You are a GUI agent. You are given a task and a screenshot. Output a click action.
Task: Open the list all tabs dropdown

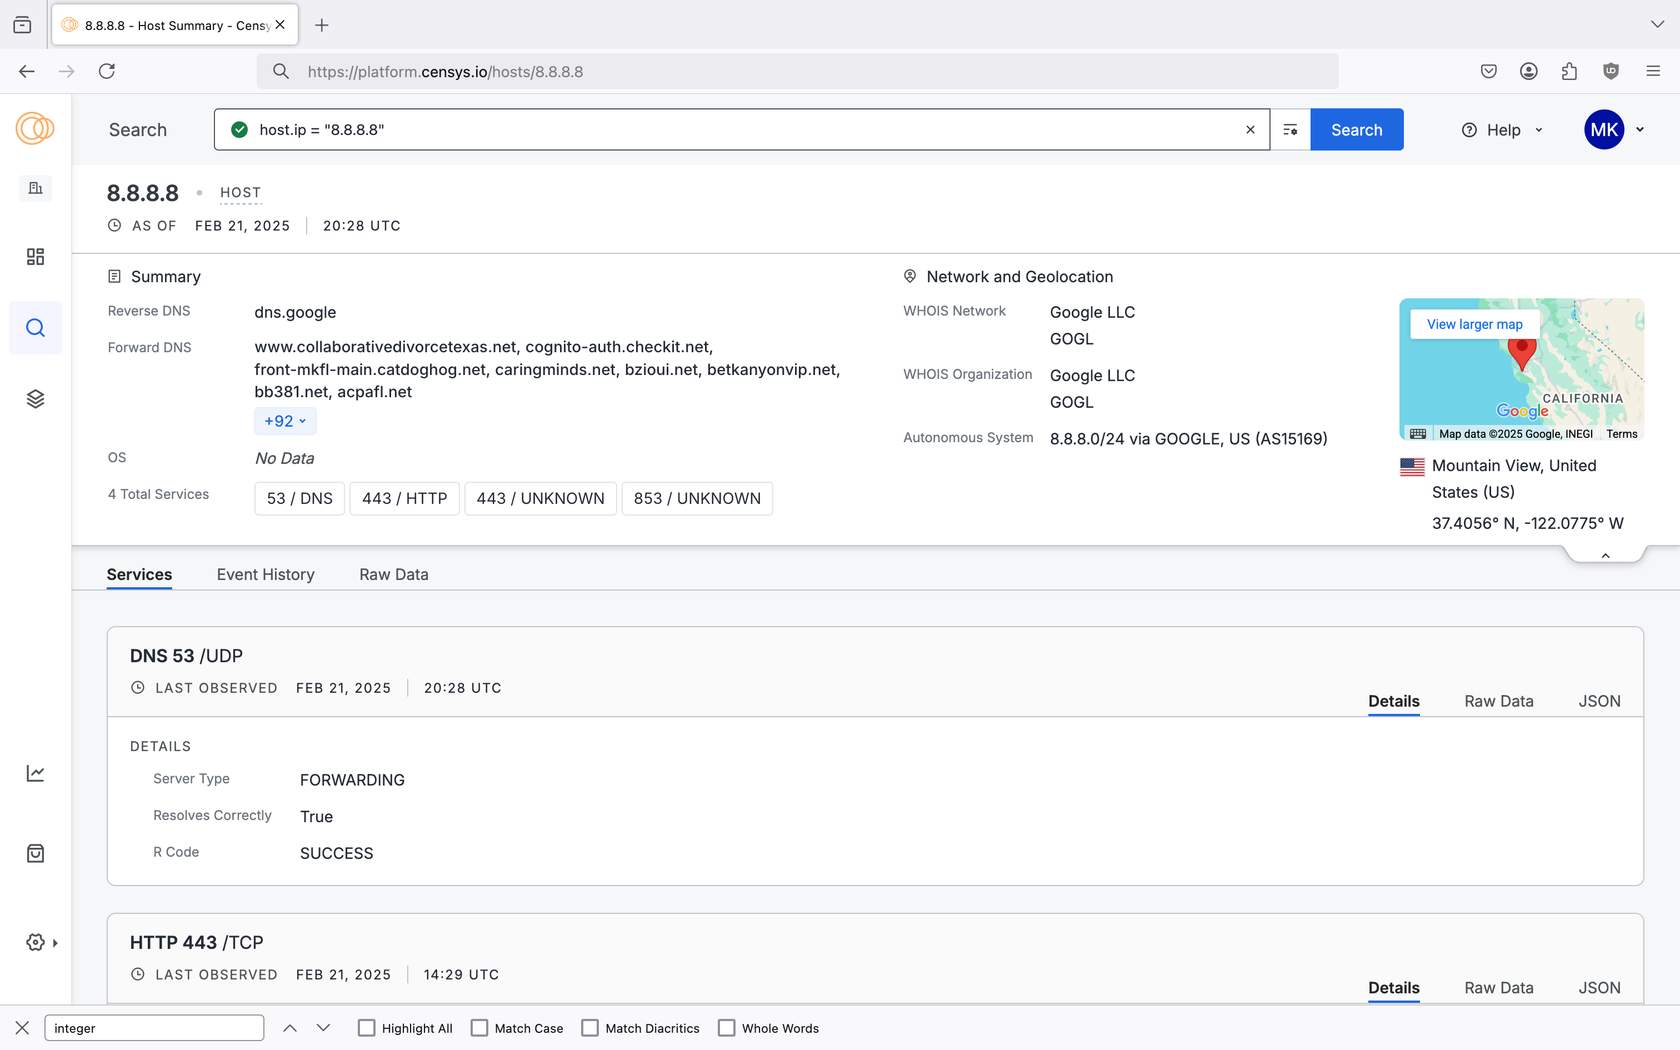point(1657,25)
